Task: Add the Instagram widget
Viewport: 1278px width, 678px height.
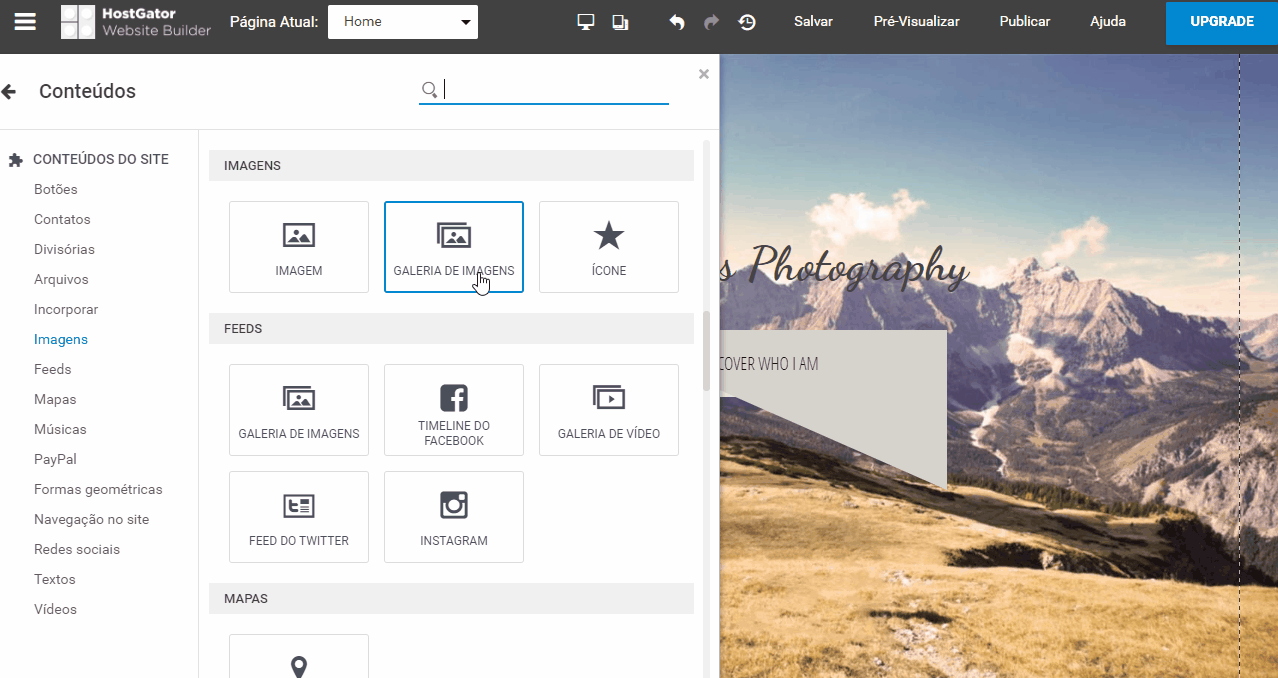Action: pyautogui.click(x=454, y=517)
